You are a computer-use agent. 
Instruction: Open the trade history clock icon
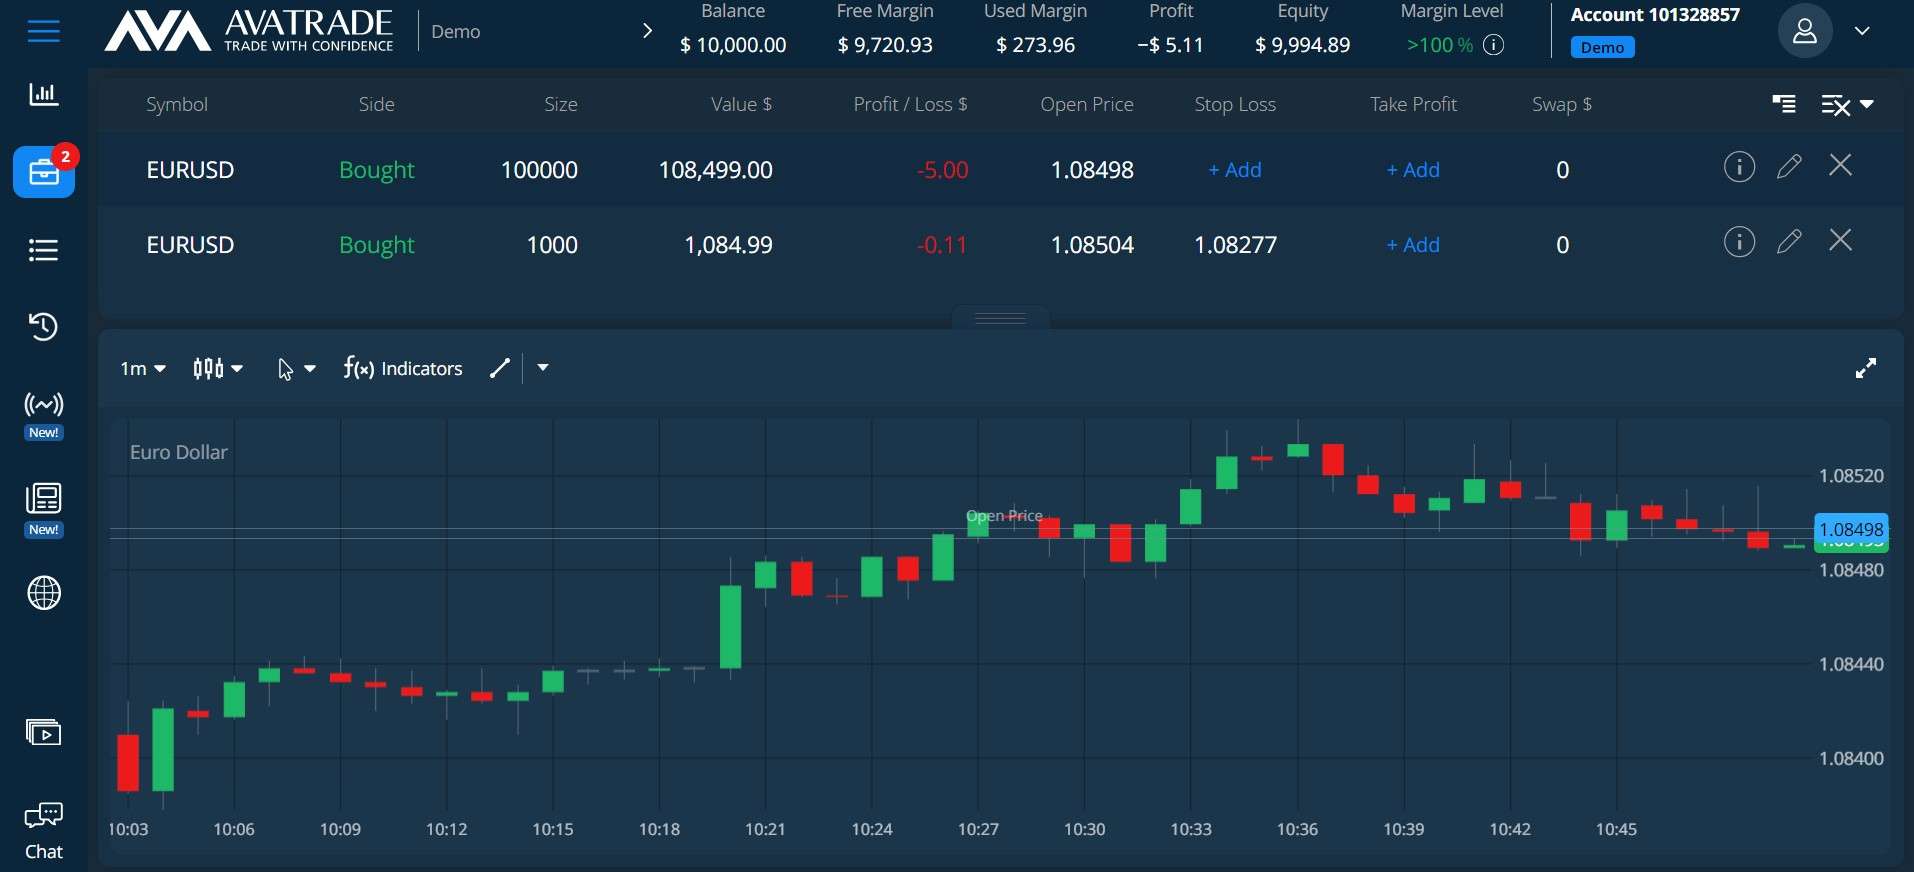pos(44,327)
